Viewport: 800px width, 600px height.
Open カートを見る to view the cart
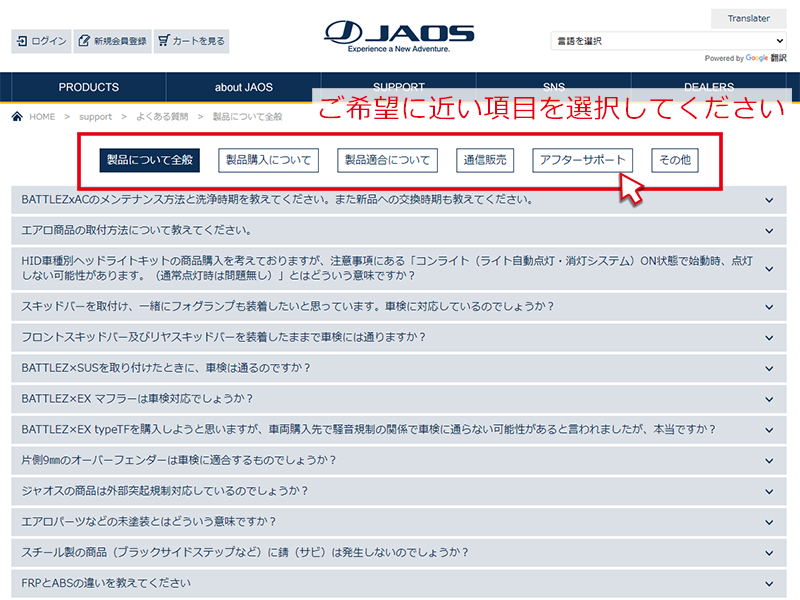coord(191,41)
